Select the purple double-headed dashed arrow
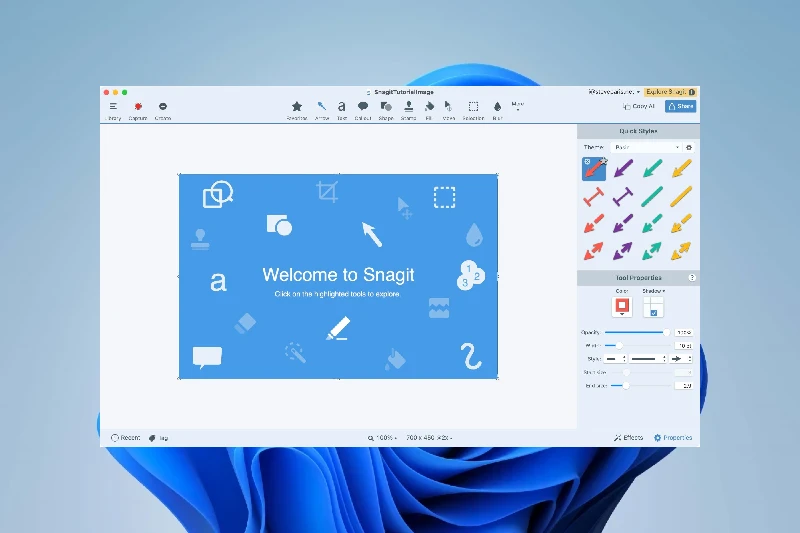The image size is (800, 533). 623,251
